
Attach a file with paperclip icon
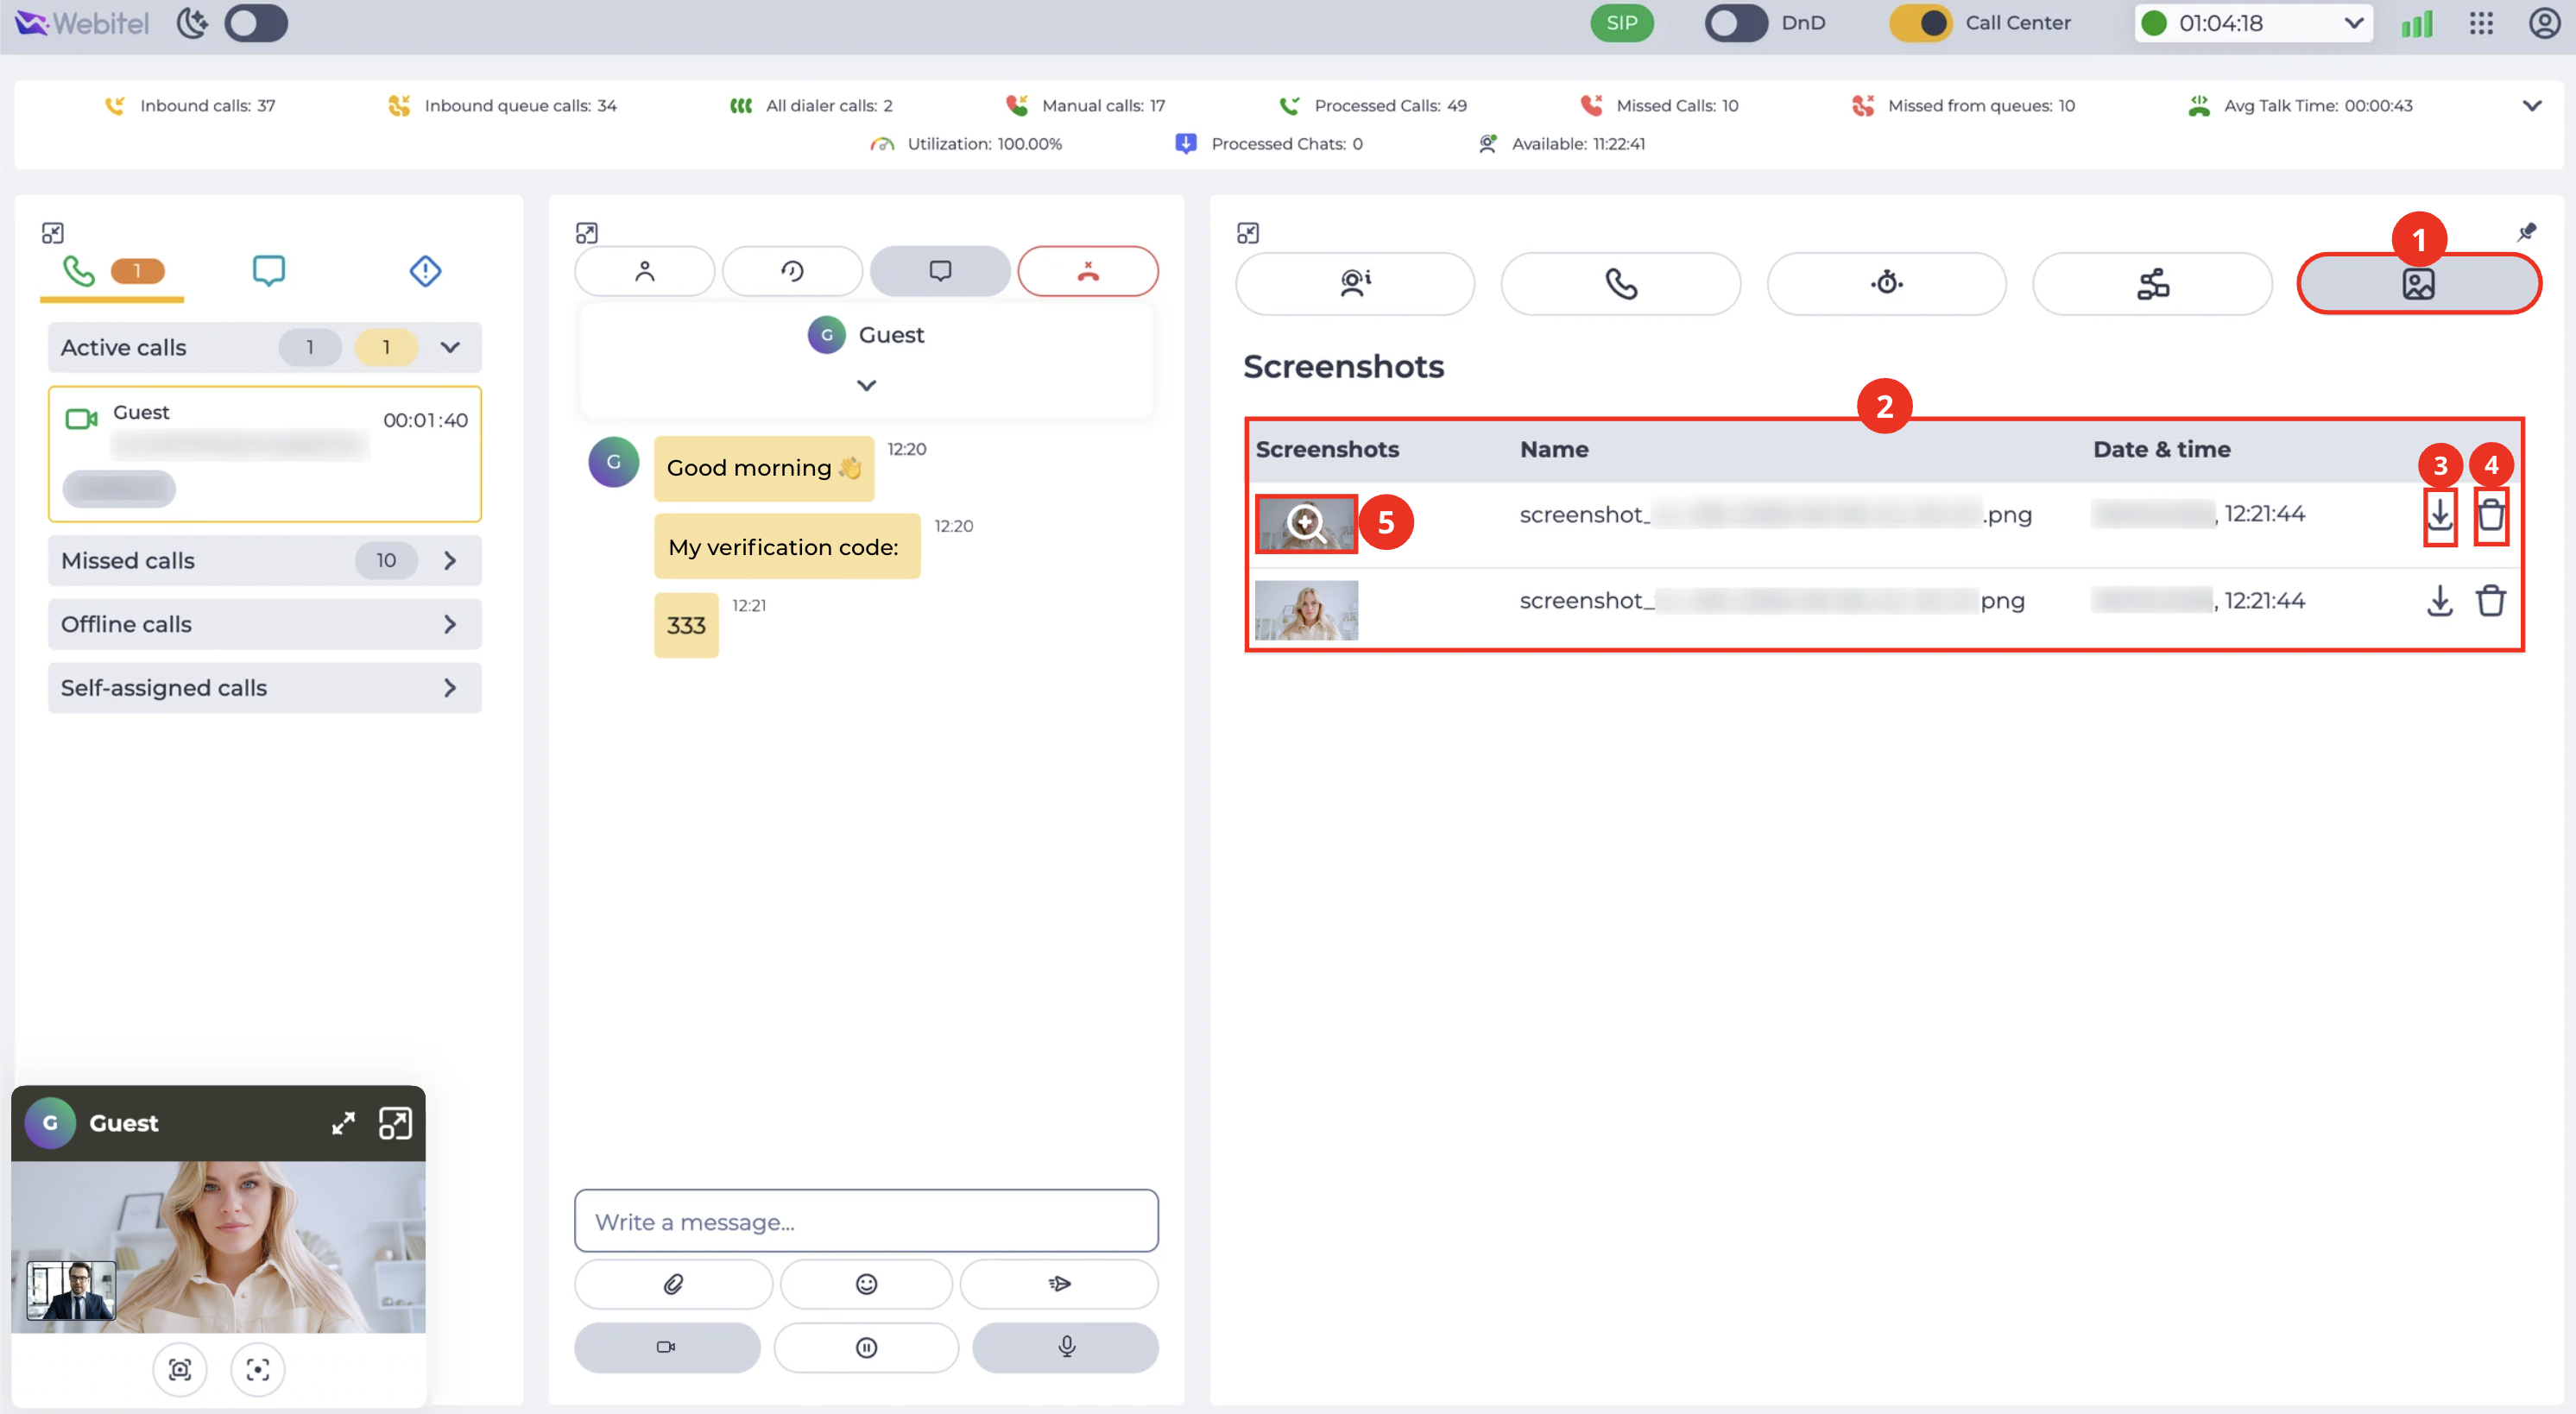click(x=673, y=1284)
